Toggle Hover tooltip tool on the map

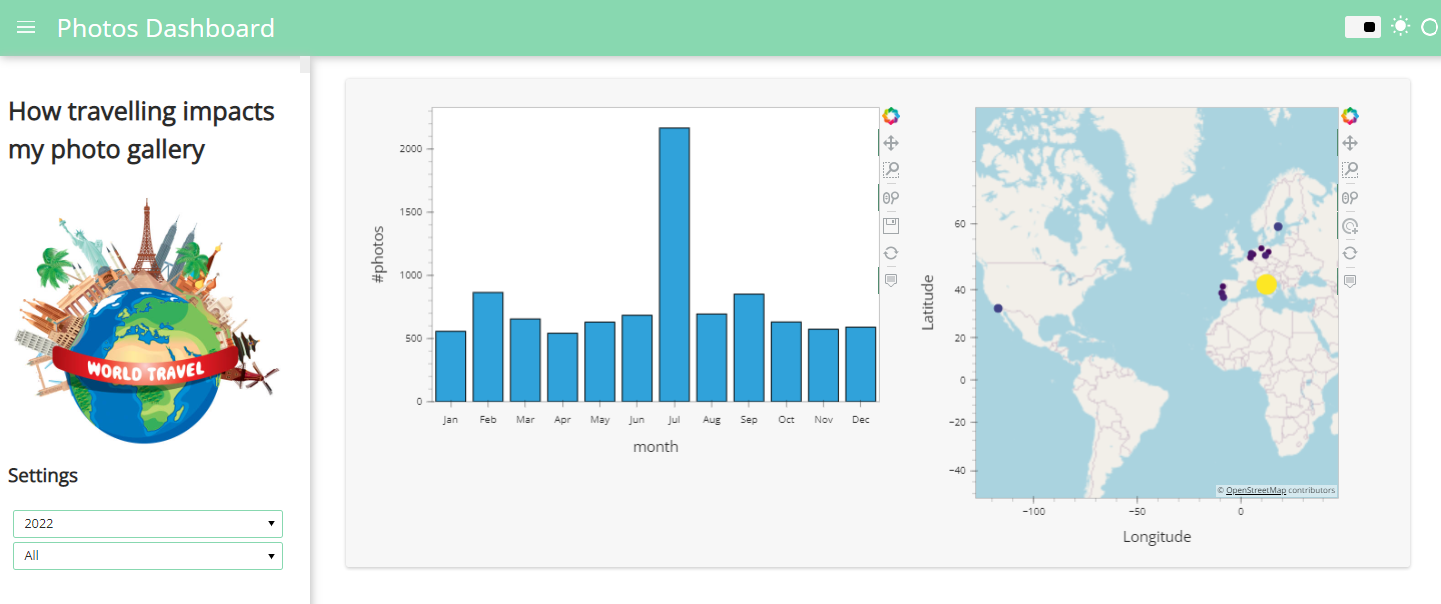point(1350,281)
